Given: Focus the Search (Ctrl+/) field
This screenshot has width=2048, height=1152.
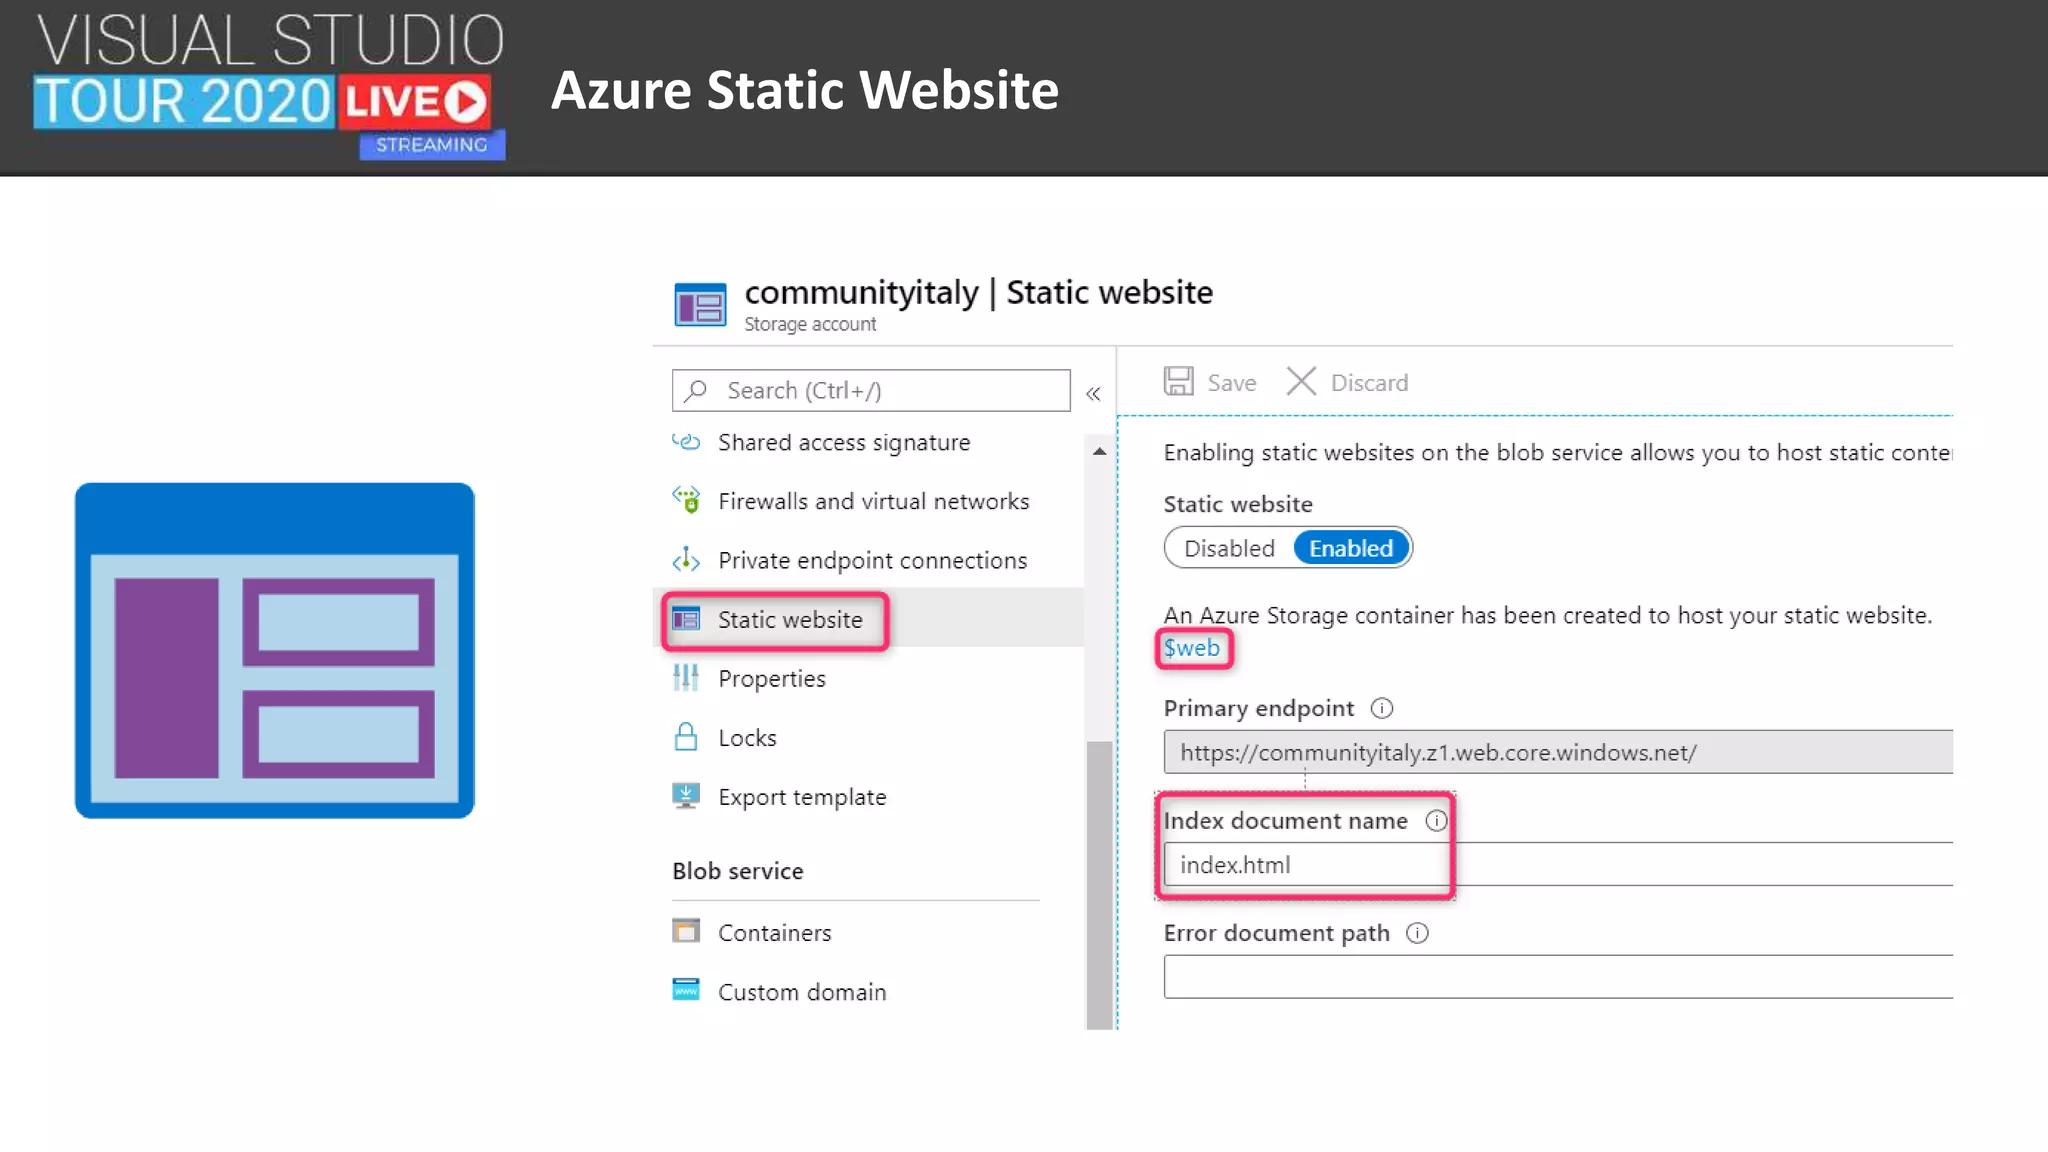Looking at the screenshot, I should (871, 390).
